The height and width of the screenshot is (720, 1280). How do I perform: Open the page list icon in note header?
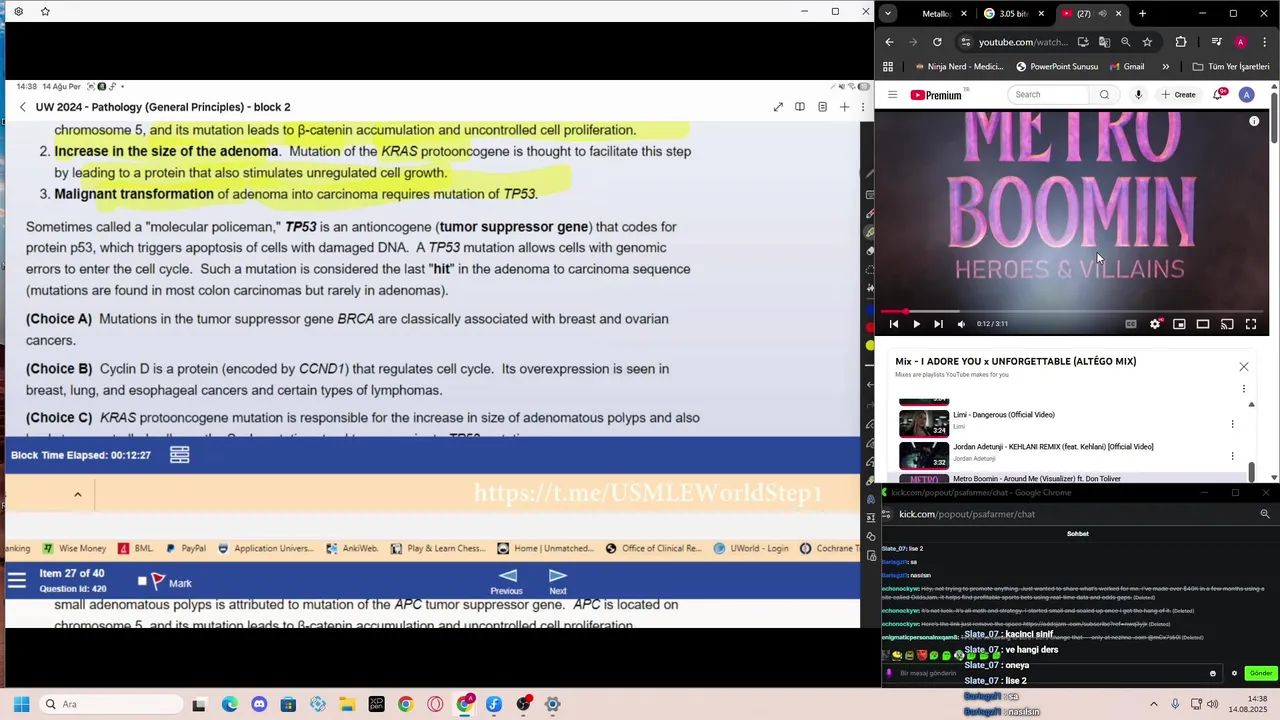(x=822, y=107)
